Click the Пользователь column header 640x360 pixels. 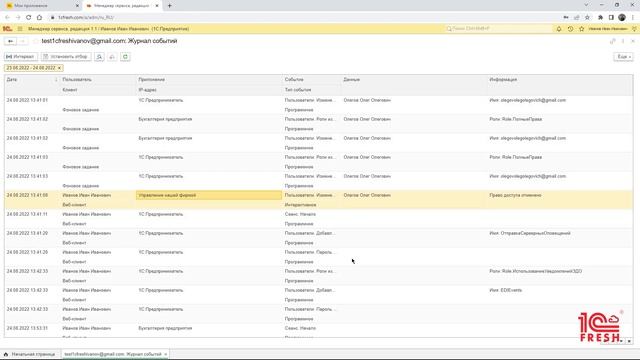pos(98,80)
